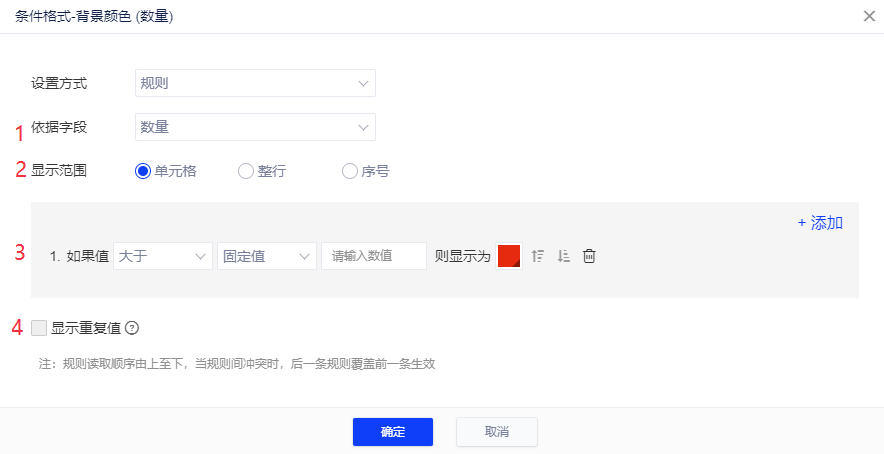Expand the 依据字段 dropdown showing 数量
The image size is (884, 454).
(255, 127)
